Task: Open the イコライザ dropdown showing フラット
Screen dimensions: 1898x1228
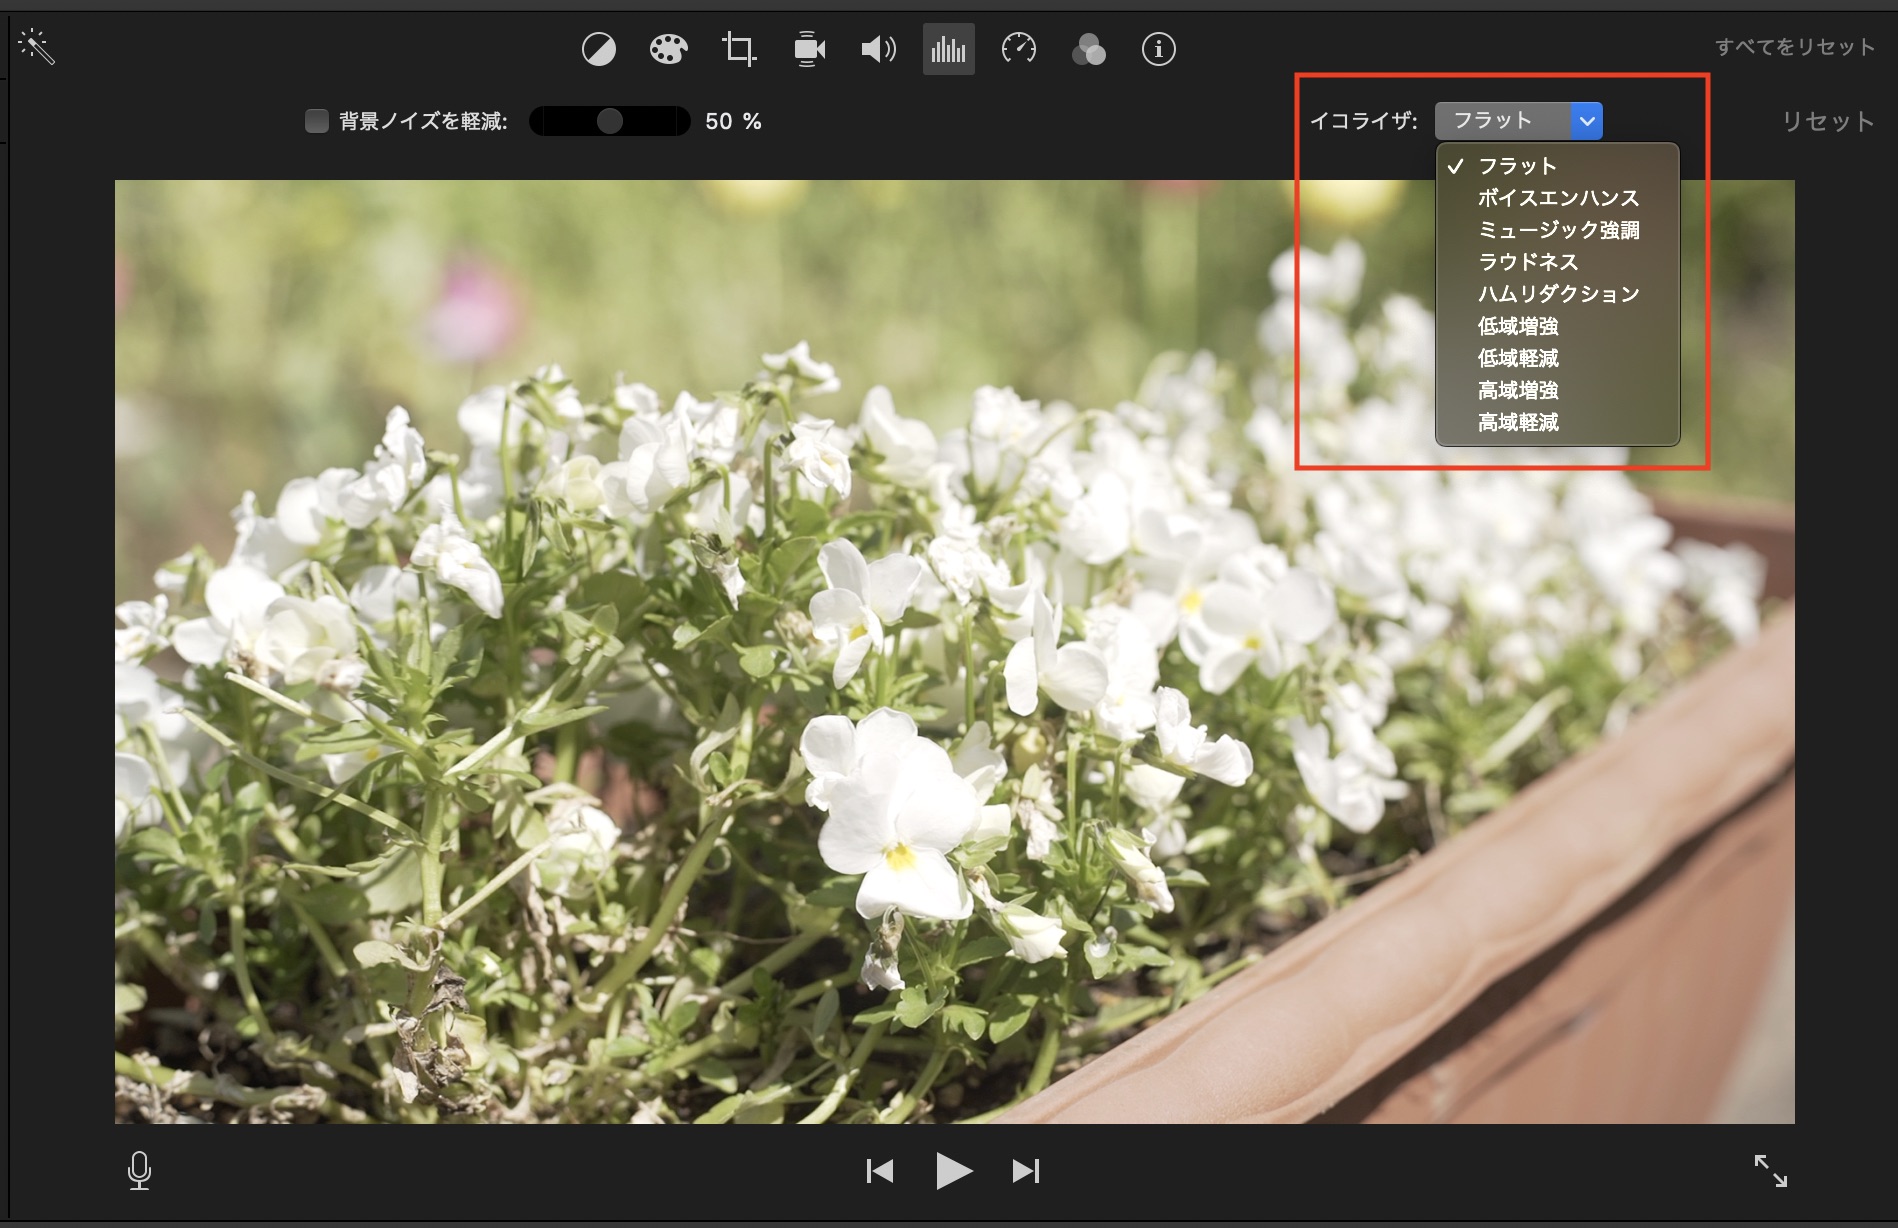Action: tap(1519, 121)
